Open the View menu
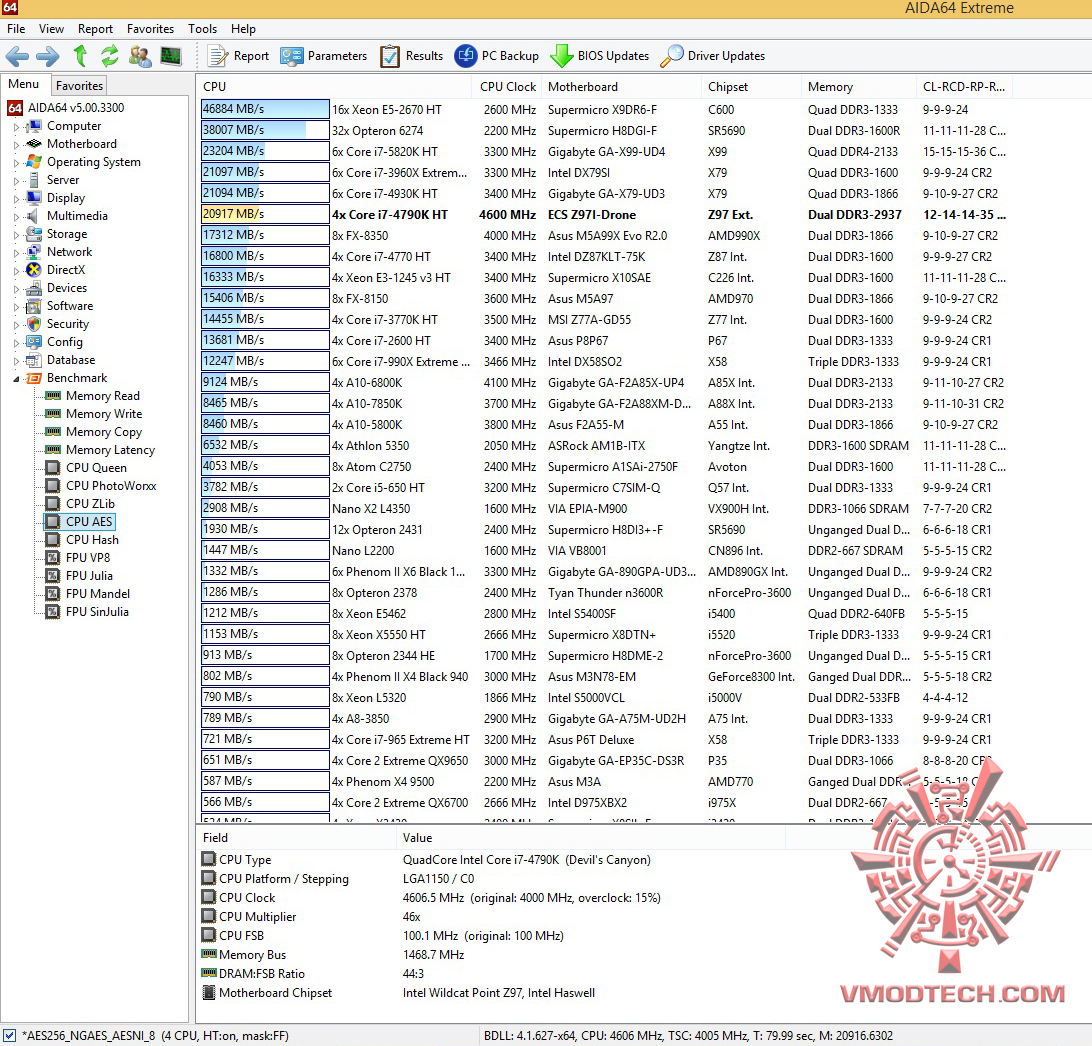Image resolution: width=1092 pixels, height=1046 pixels. (x=52, y=29)
